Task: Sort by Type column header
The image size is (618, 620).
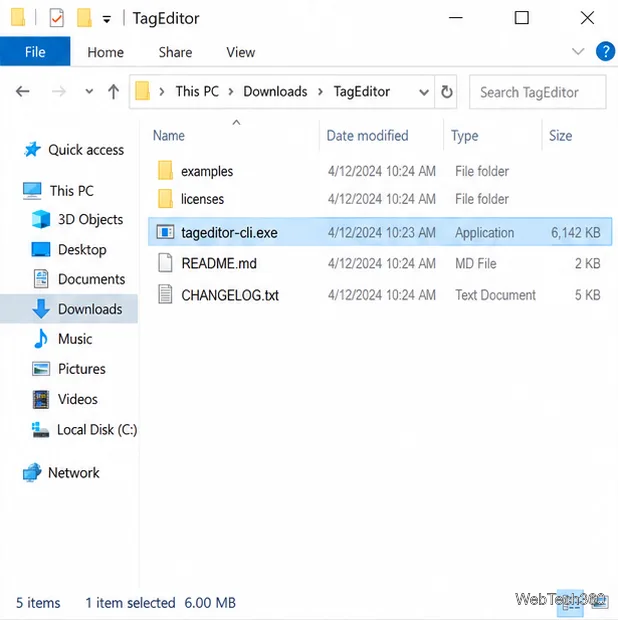Action: [465, 136]
